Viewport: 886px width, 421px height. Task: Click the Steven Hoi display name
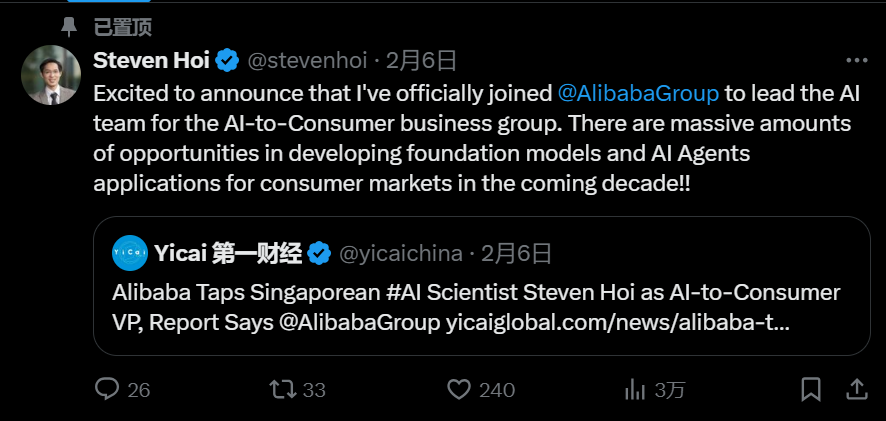151,60
